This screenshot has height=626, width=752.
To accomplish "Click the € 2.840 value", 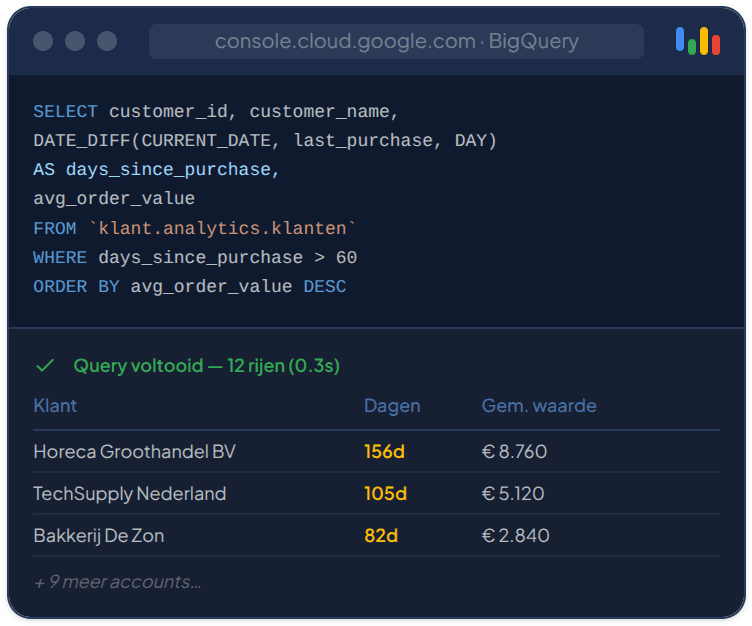I will tap(516, 535).
